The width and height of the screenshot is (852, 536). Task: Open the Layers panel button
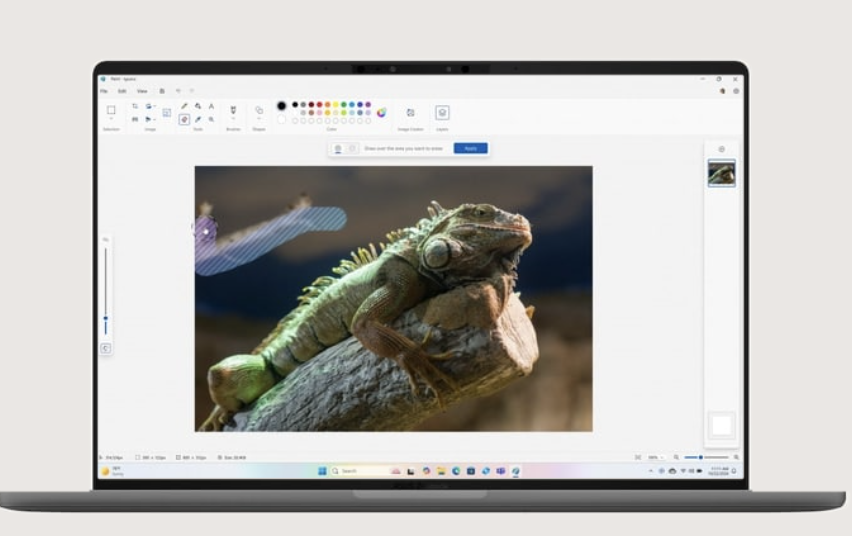coord(442,113)
